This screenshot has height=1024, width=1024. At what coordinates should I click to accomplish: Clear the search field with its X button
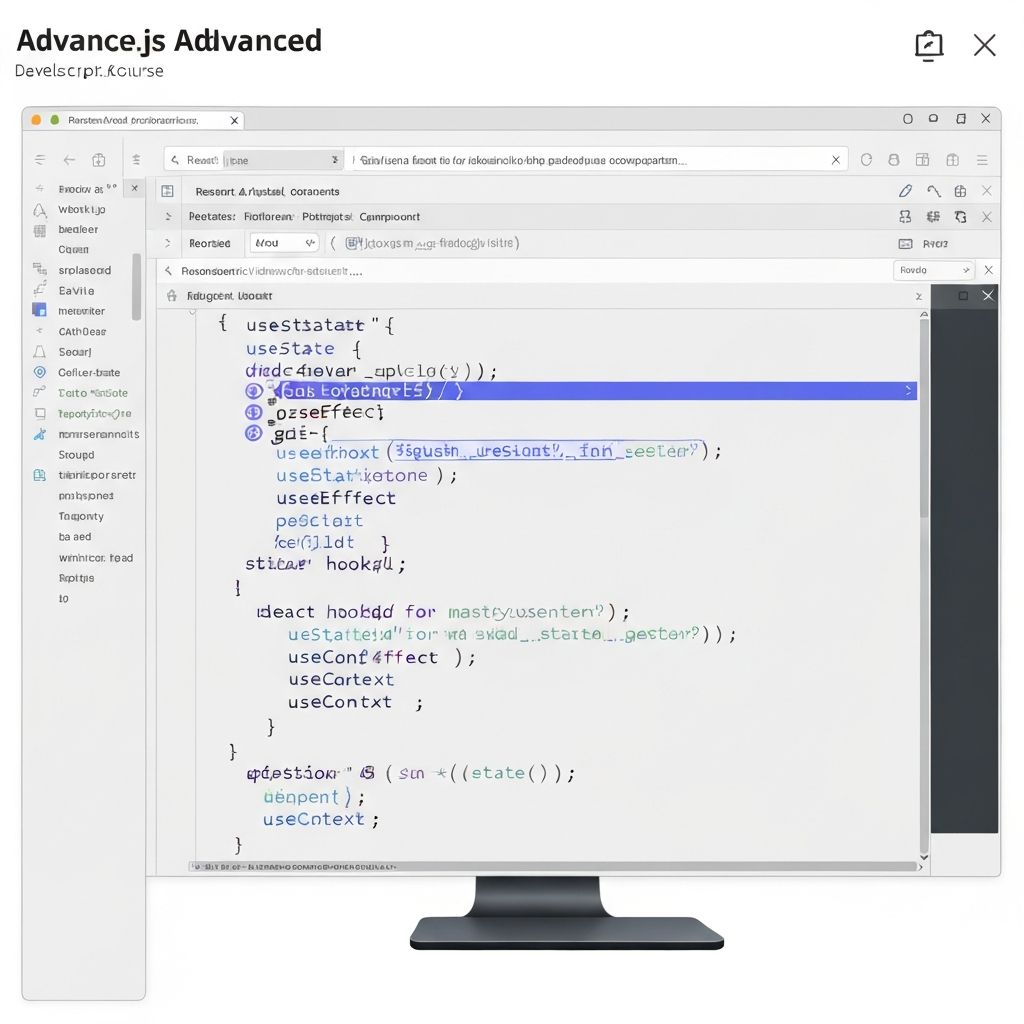[x=835, y=159]
